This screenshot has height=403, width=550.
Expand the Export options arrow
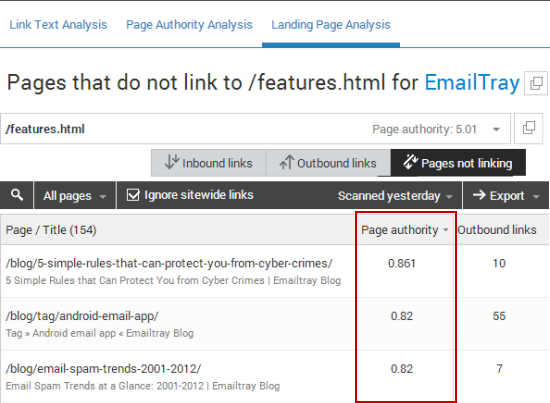[x=536, y=196]
